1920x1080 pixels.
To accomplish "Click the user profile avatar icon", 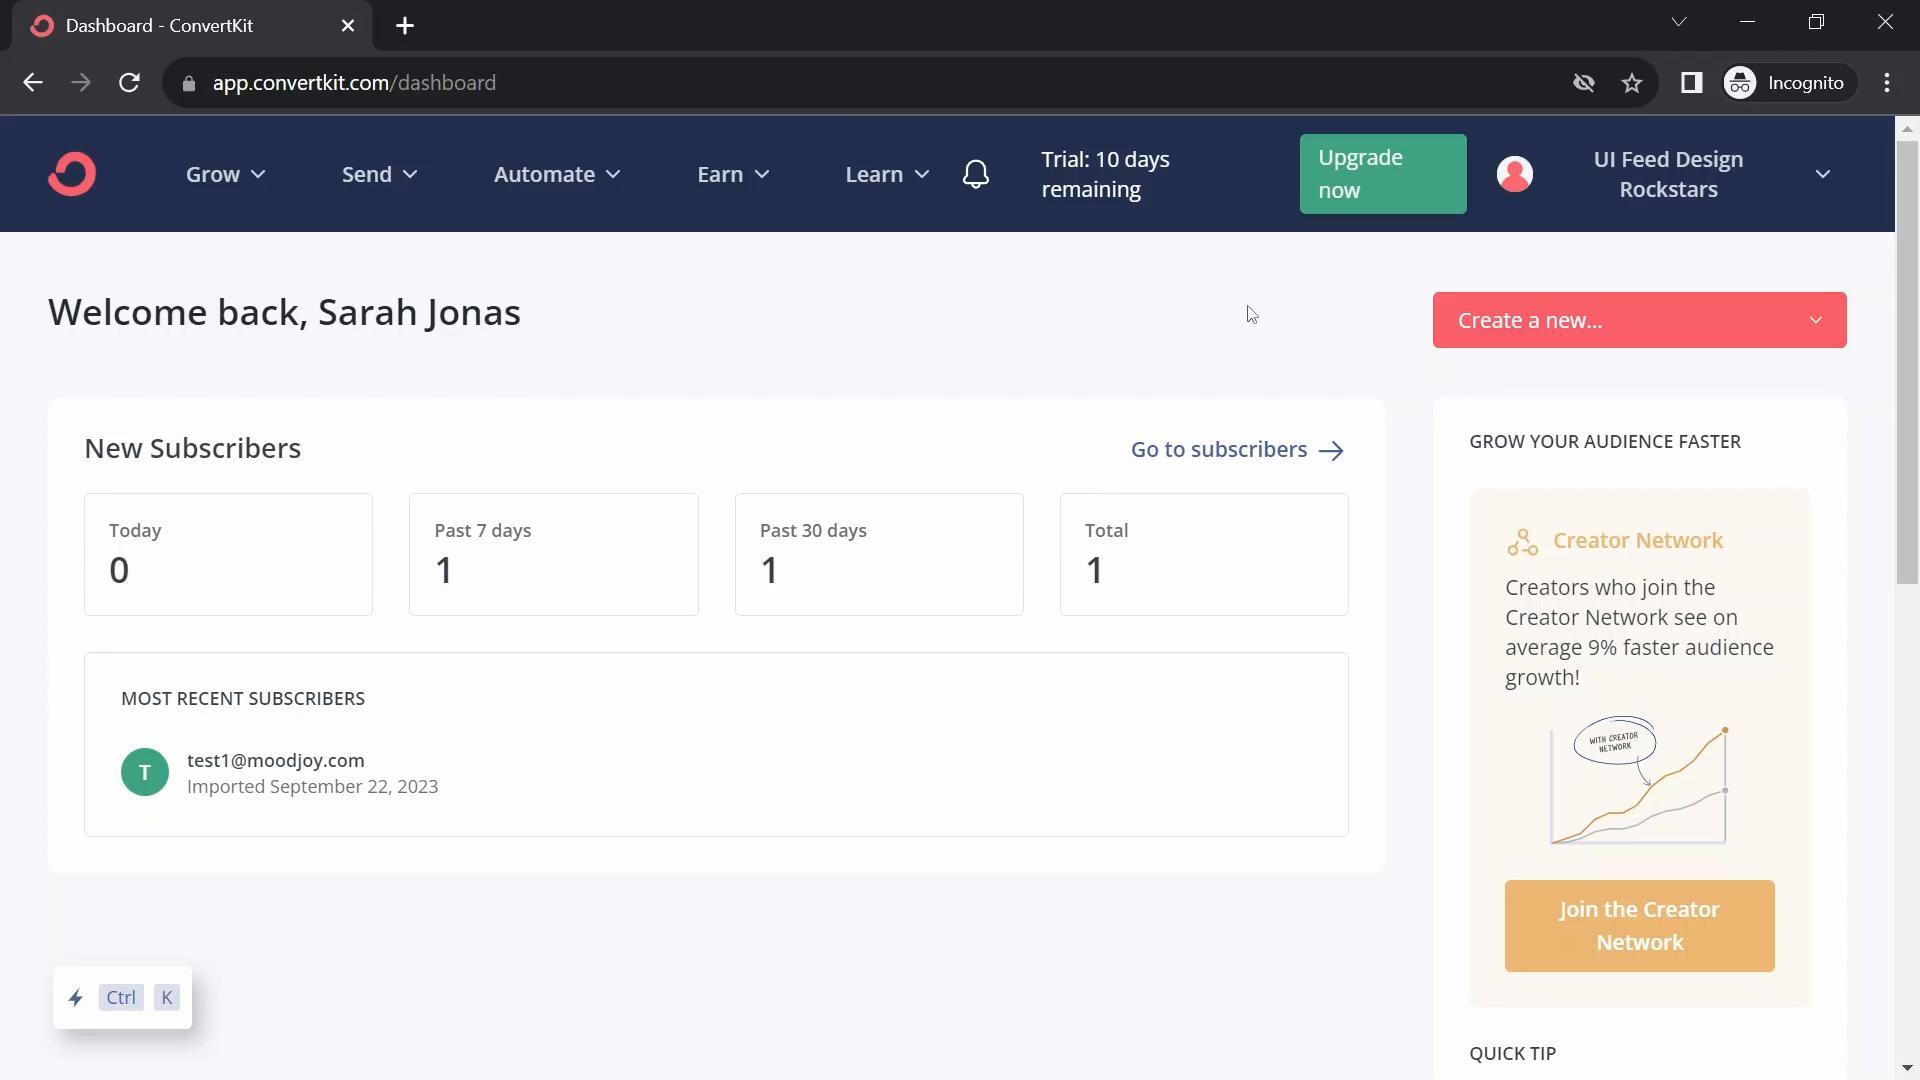I will pyautogui.click(x=1514, y=174).
